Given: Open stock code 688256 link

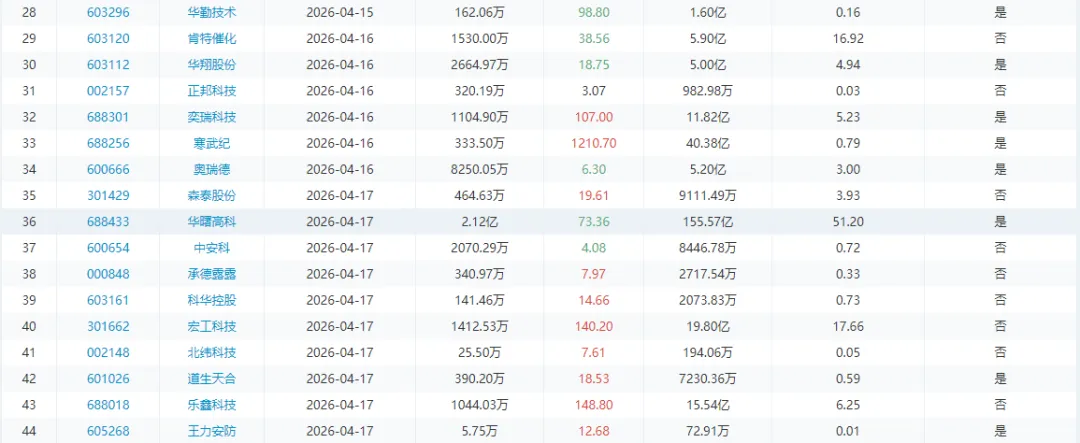Looking at the screenshot, I should tap(108, 143).
